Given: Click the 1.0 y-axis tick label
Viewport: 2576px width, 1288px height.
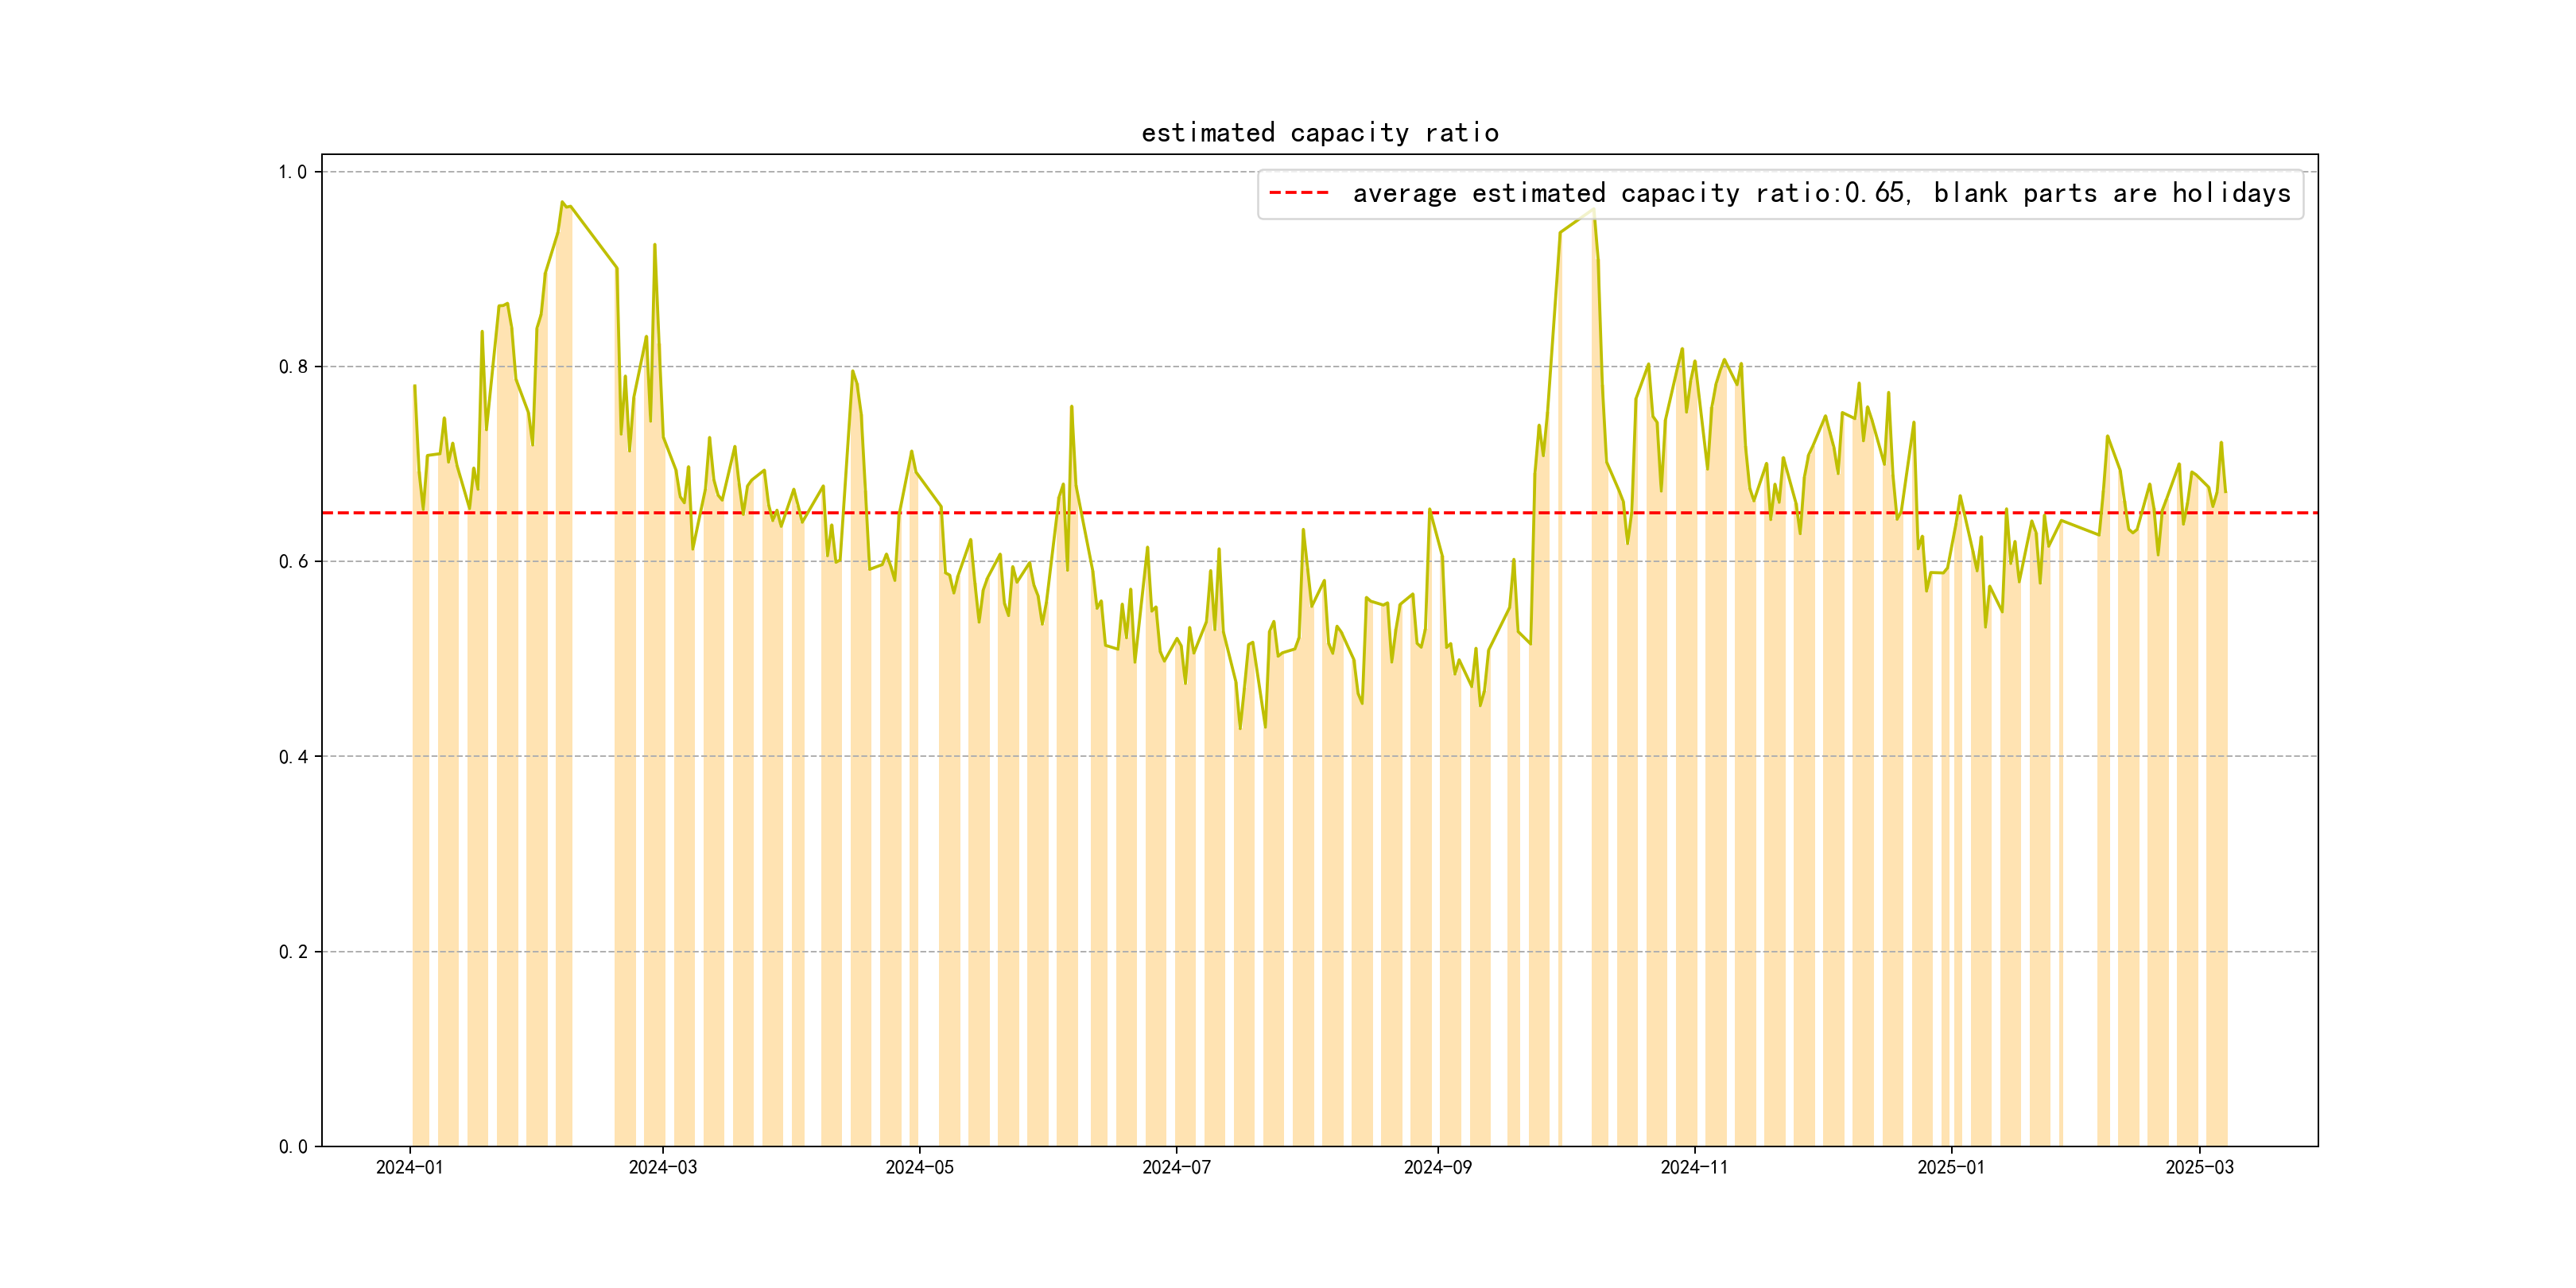Looking at the screenshot, I should (292, 172).
